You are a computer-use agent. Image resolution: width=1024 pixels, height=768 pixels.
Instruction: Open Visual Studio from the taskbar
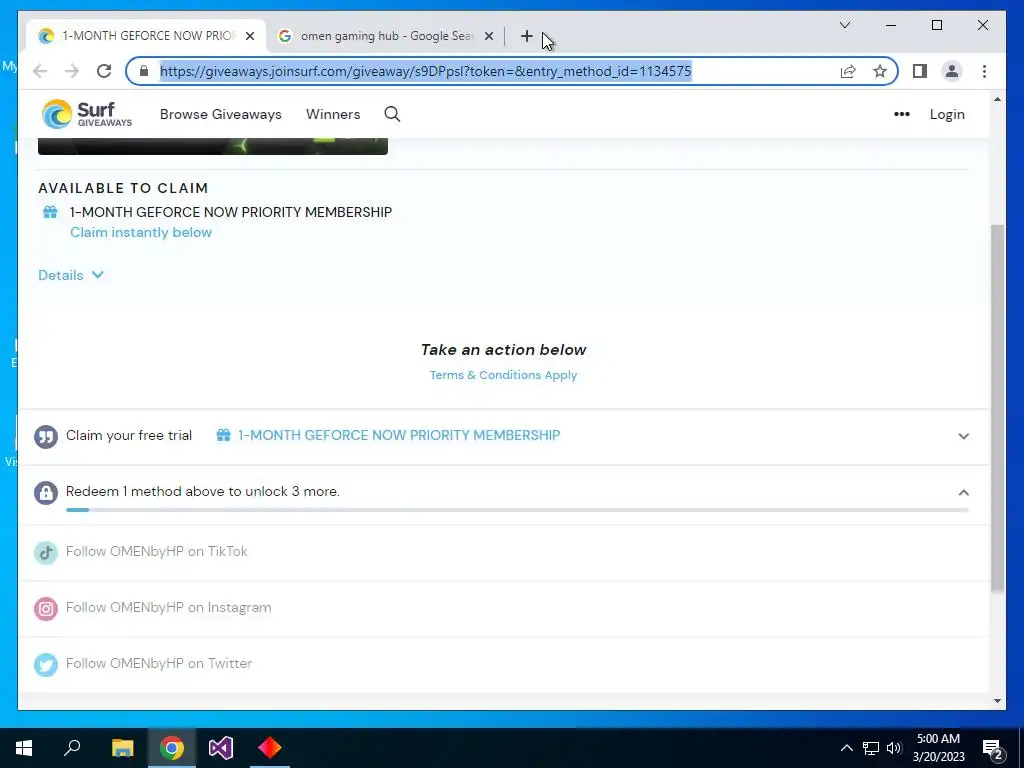[x=221, y=748]
